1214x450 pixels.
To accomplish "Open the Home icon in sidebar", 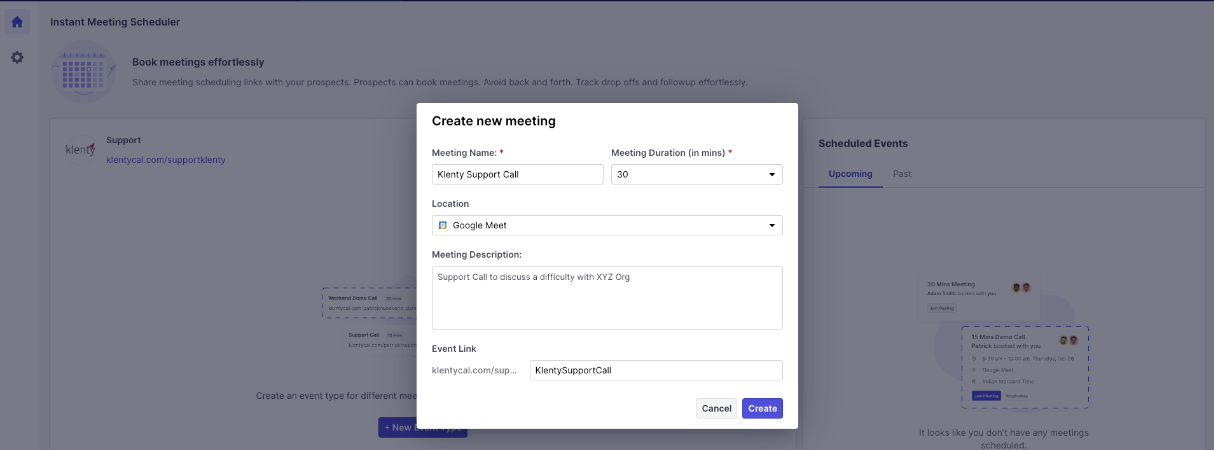I will tap(17, 22).
